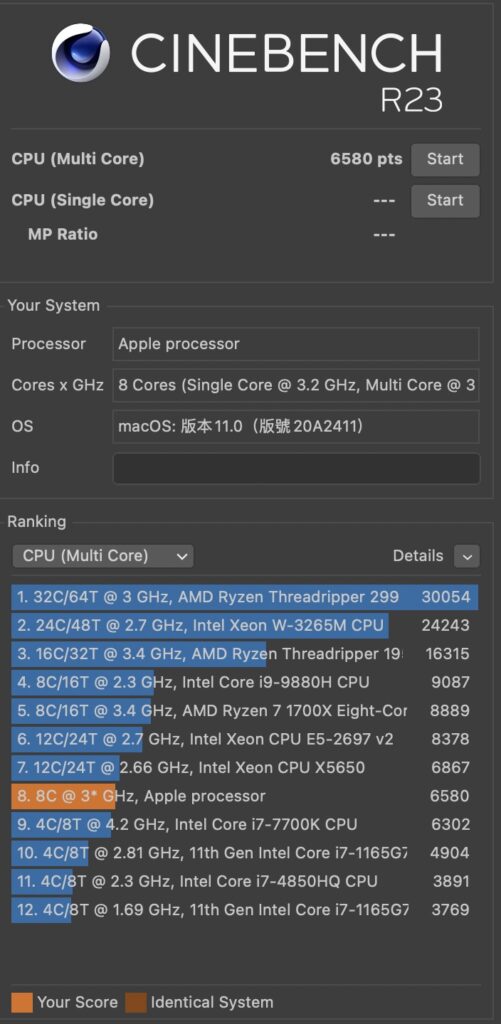The width and height of the screenshot is (501, 1024).
Task: Select the highlighted Apple processor ranking row
Action: pos(244,796)
